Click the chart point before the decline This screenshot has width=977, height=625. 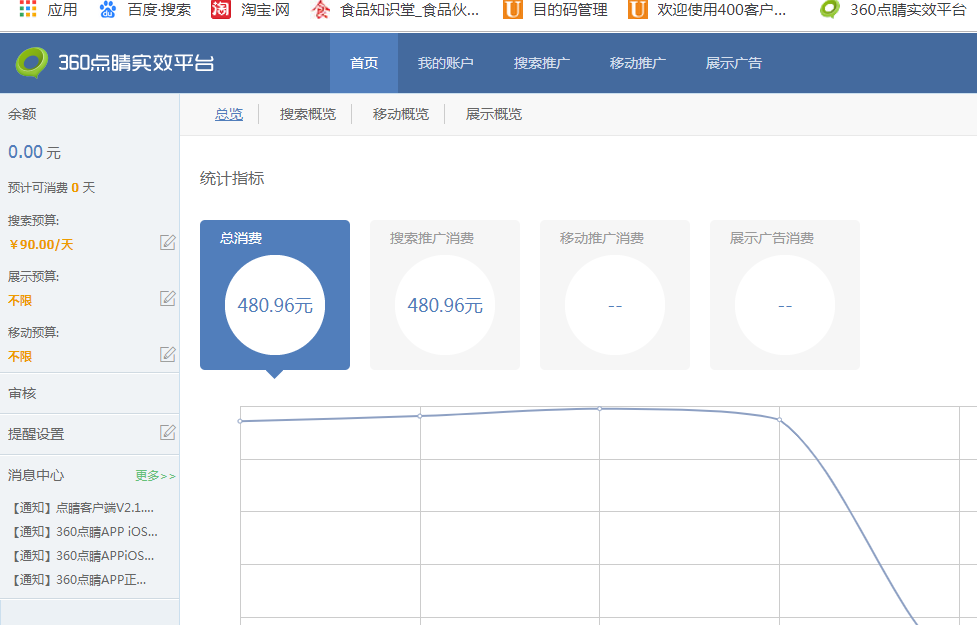(779, 419)
